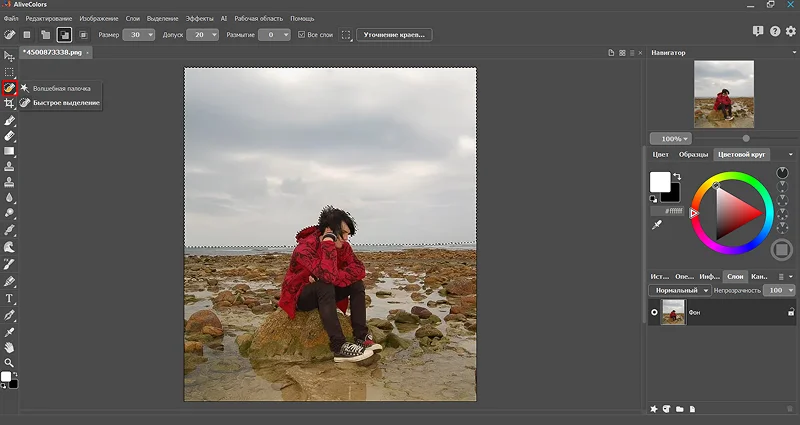Click the Navigator preview thumbnail

pos(723,94)
